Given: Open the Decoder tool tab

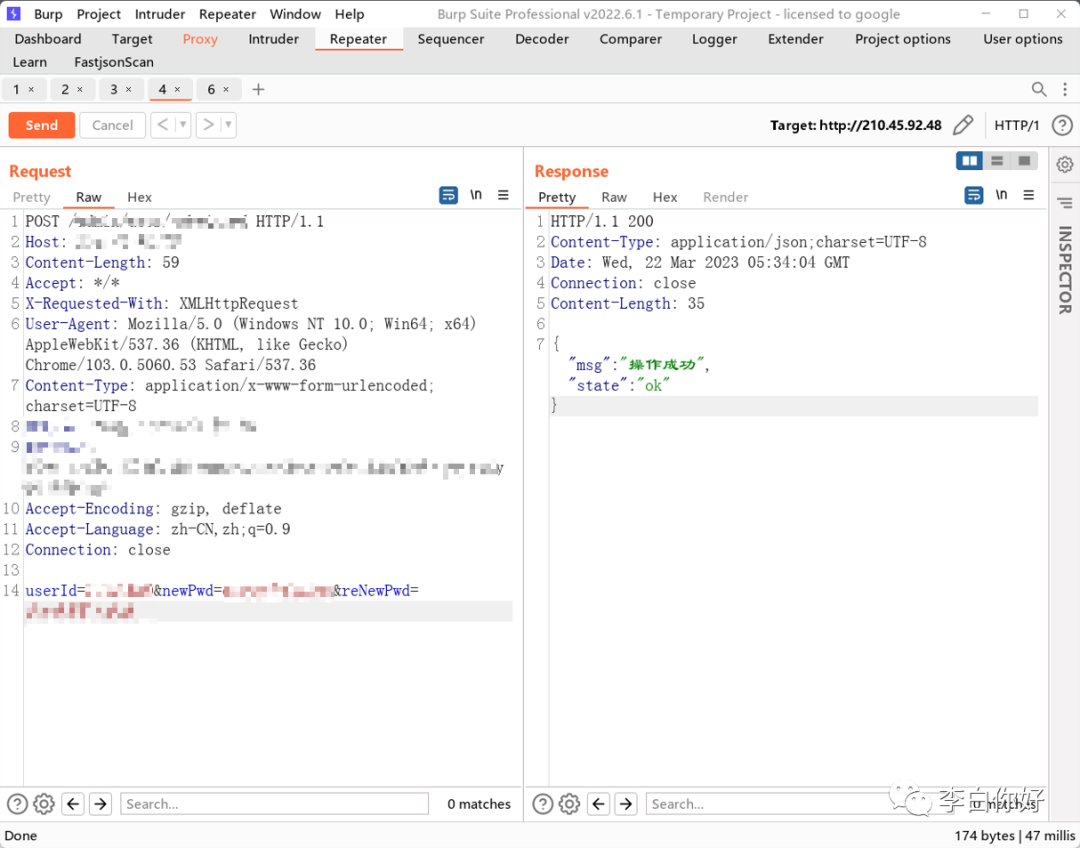Looking at the screenshot, I should [542, 39].
